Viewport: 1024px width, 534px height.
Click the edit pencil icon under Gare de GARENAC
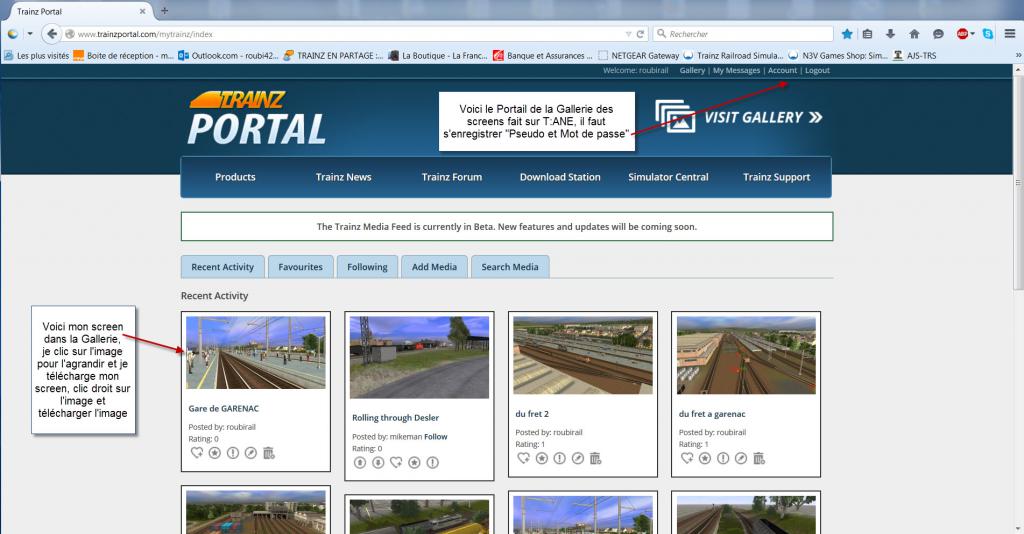coord(251,452)
